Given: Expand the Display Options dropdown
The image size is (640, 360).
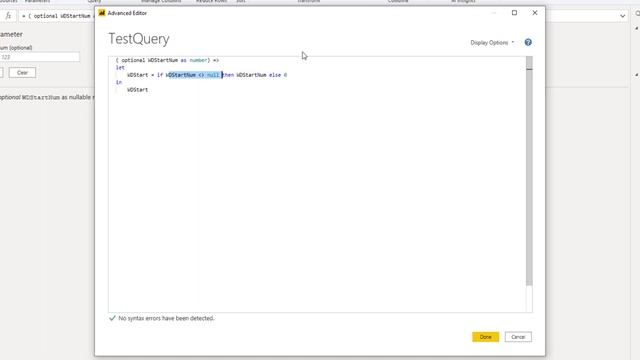Looking at the screenshot, I should pyautogui.click(x=492, y=42).
